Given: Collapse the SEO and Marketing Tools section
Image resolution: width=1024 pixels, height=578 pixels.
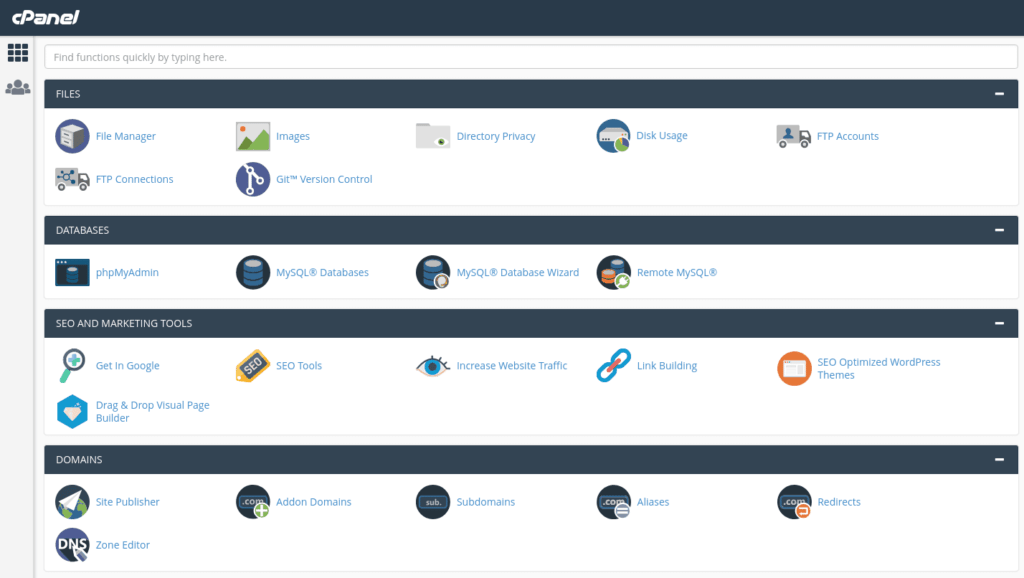Looking at the screenshot, I should click(999, 324).
